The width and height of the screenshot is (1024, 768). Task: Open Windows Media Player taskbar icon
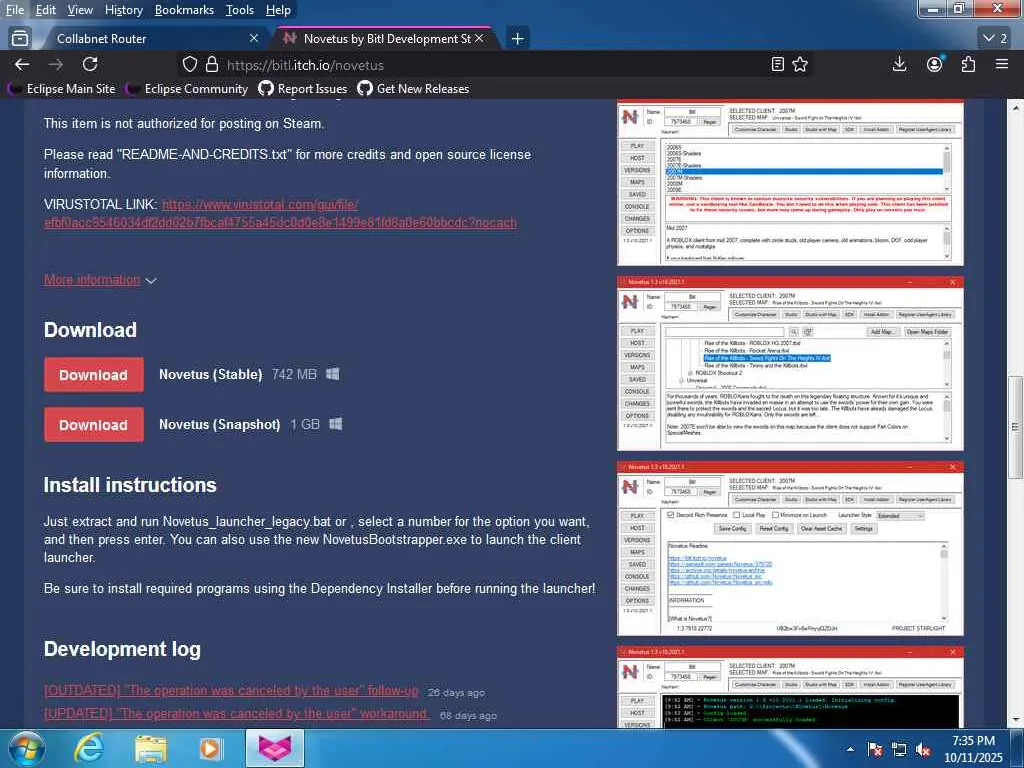210,749
